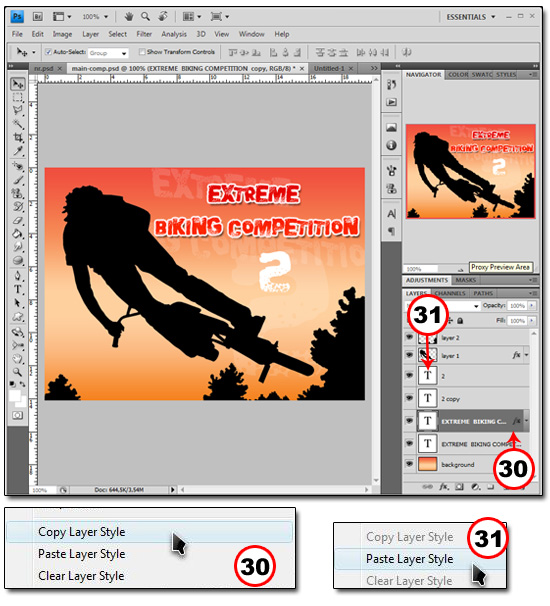Click the layer style fx button at panel bottom

(x=443, y=487)
